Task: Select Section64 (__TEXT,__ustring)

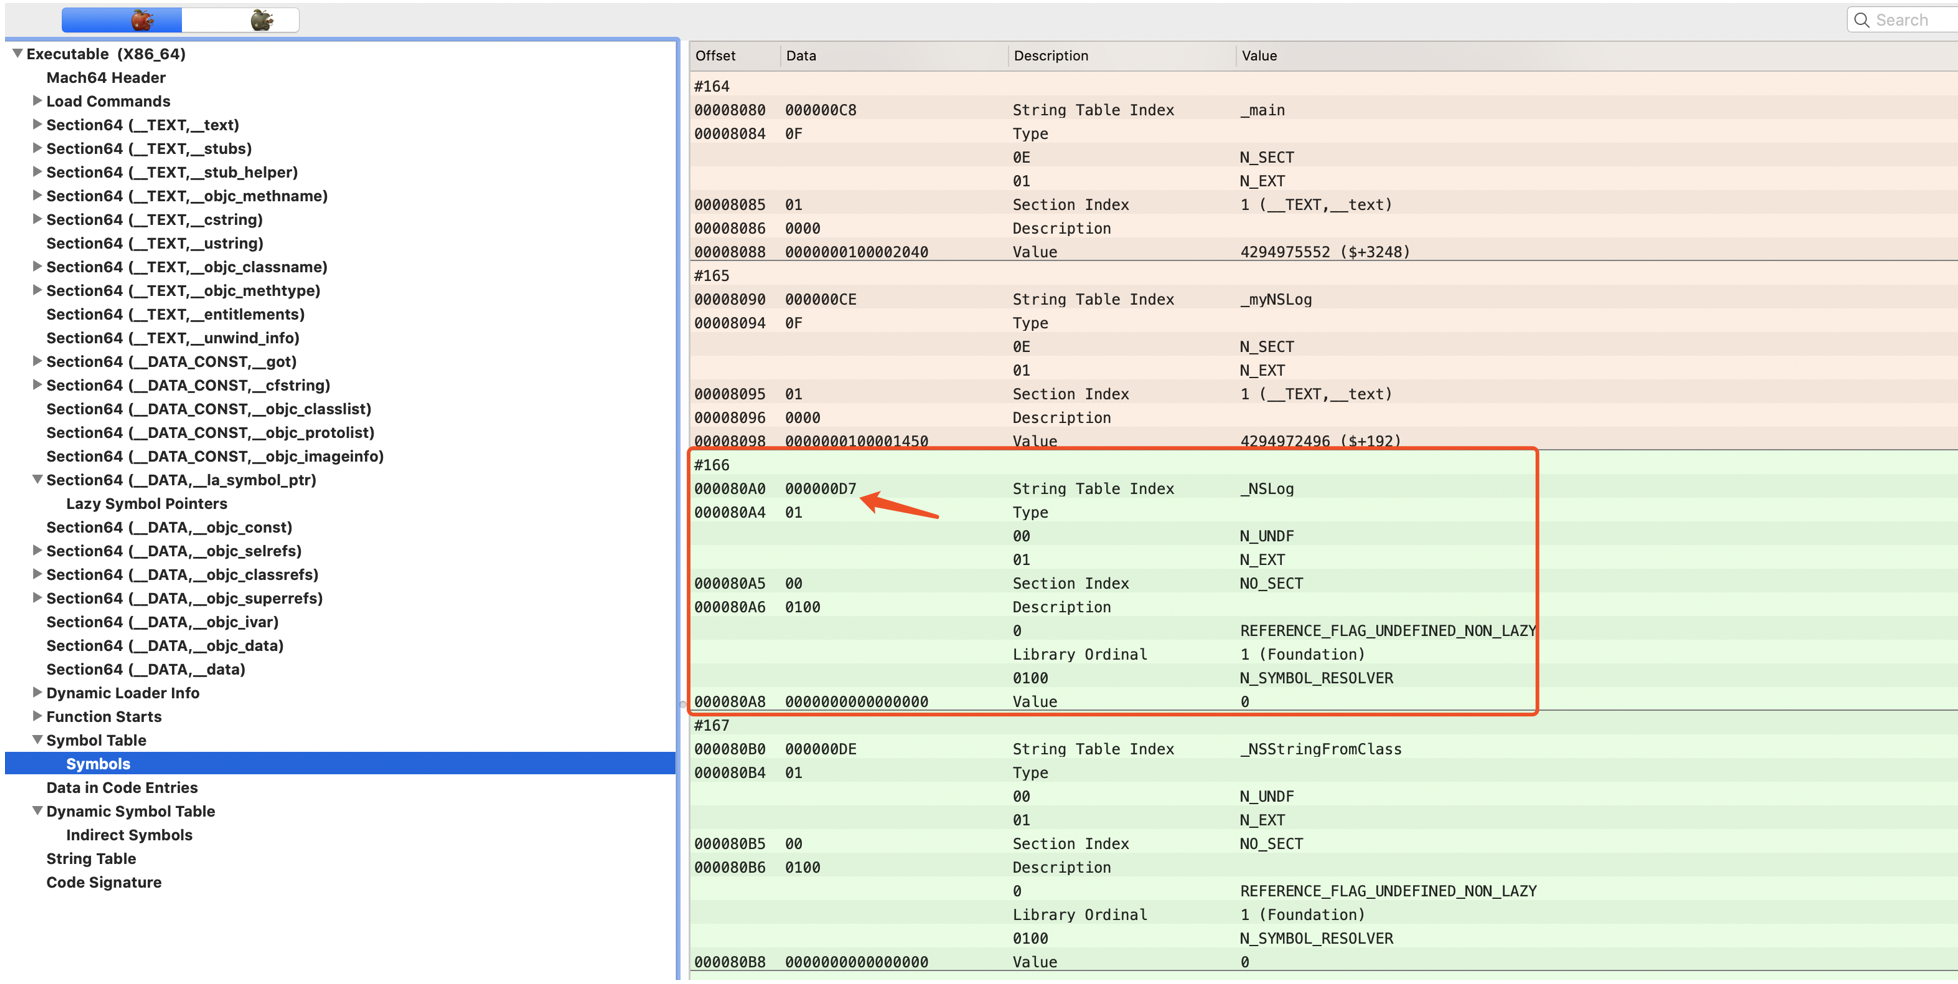Action: click(x=155, y=243)
